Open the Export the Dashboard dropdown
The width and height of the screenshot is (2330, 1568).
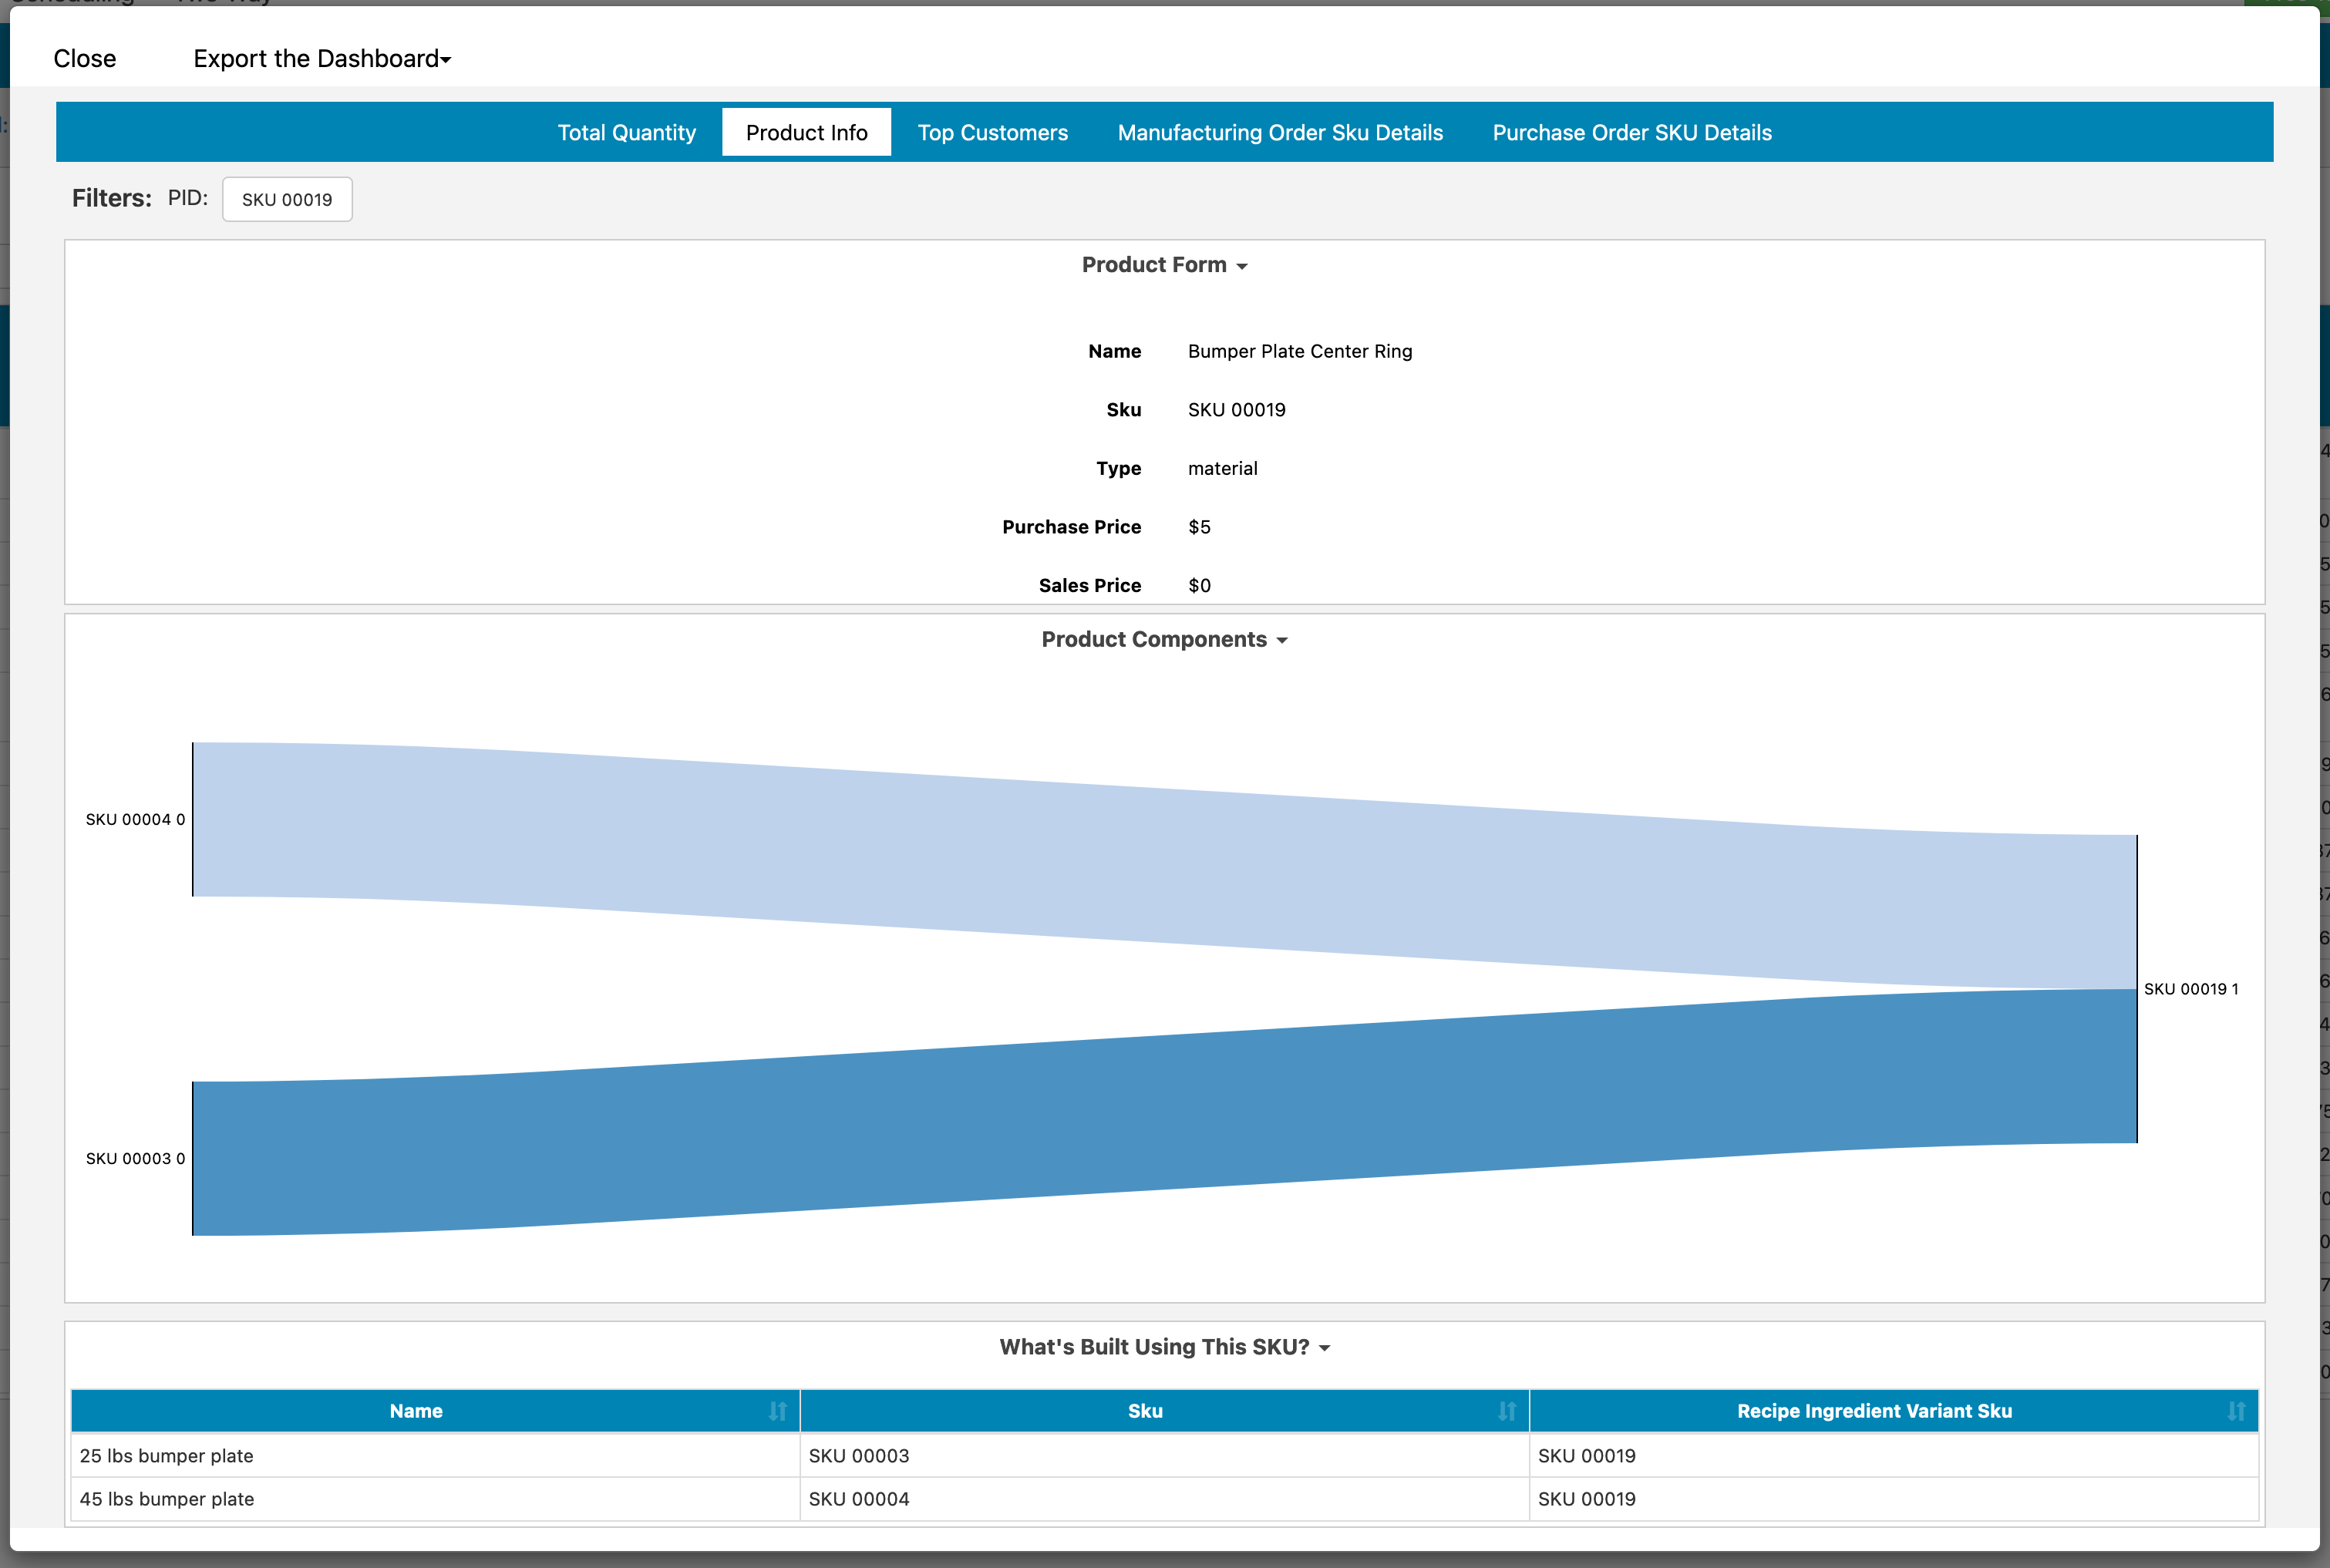(322, 58)
